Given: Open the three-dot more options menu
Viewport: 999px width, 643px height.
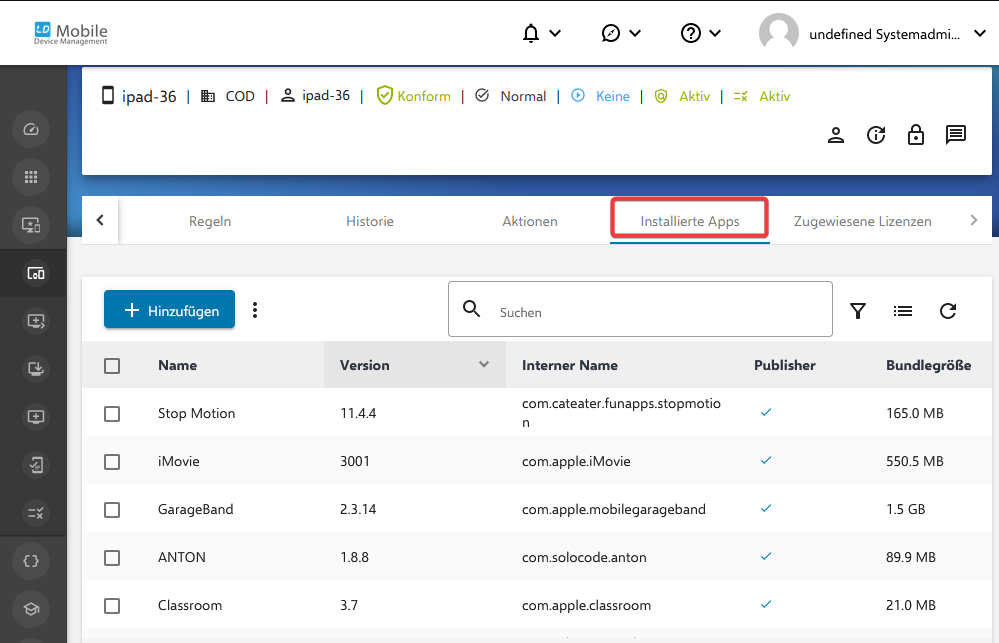Looking at the screenshot, I should coord(255,310).
